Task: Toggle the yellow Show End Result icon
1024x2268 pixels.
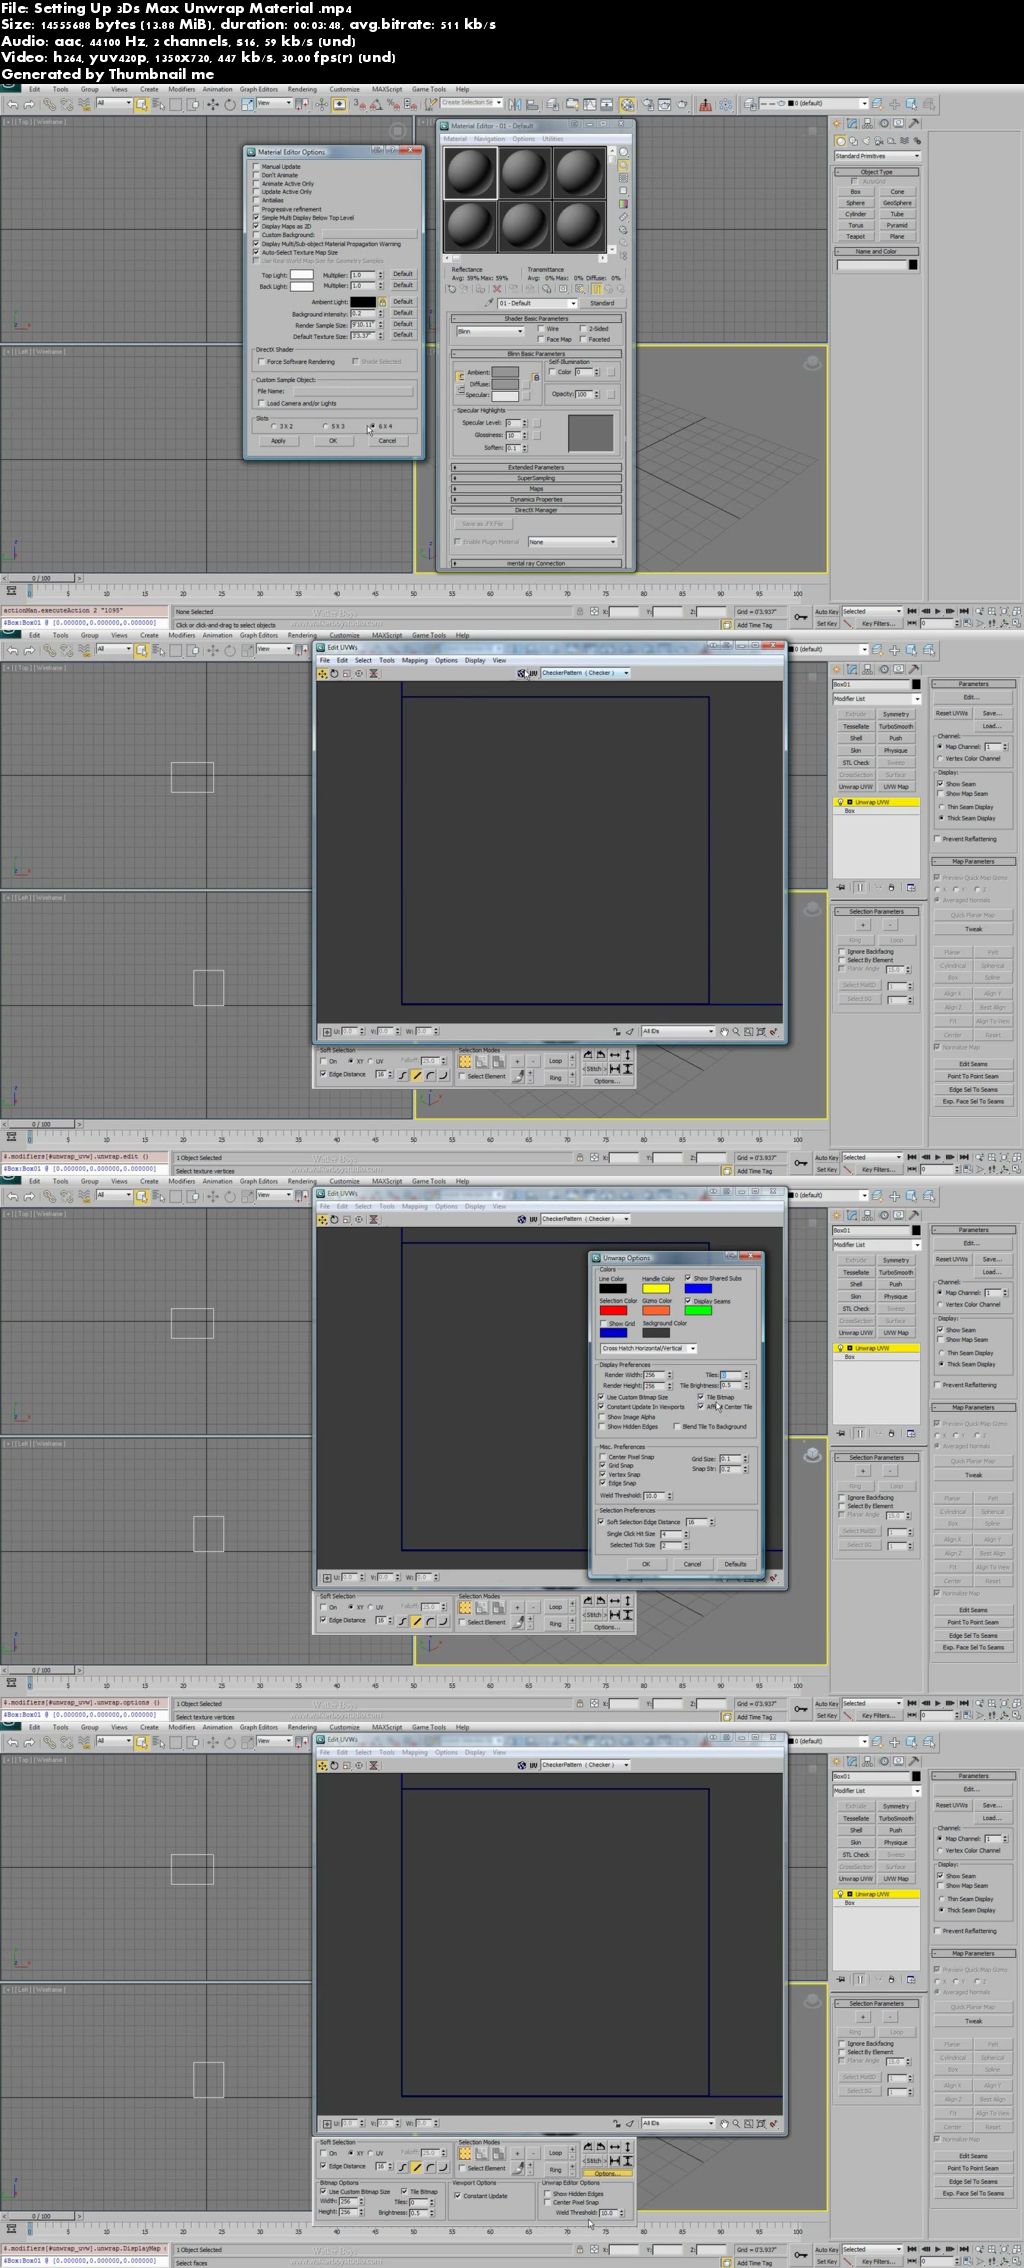Action: (596, 289)
